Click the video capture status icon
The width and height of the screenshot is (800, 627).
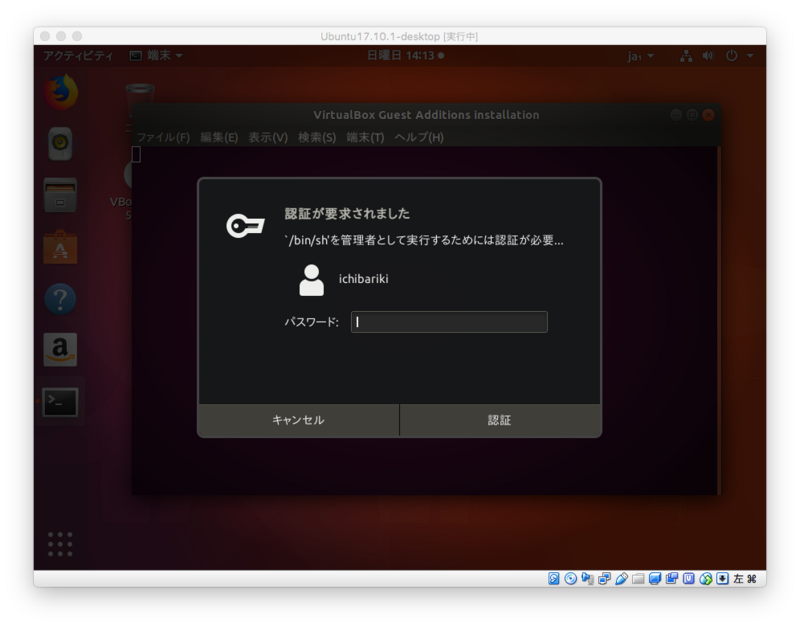pos(671,579)
